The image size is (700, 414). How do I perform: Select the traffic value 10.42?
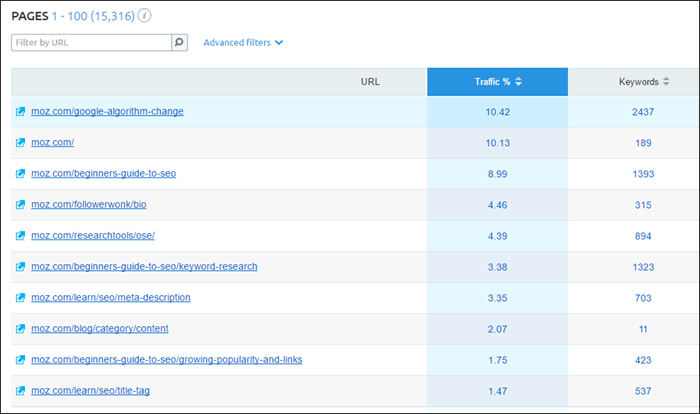pyautogui.click(x=498, y=112)
